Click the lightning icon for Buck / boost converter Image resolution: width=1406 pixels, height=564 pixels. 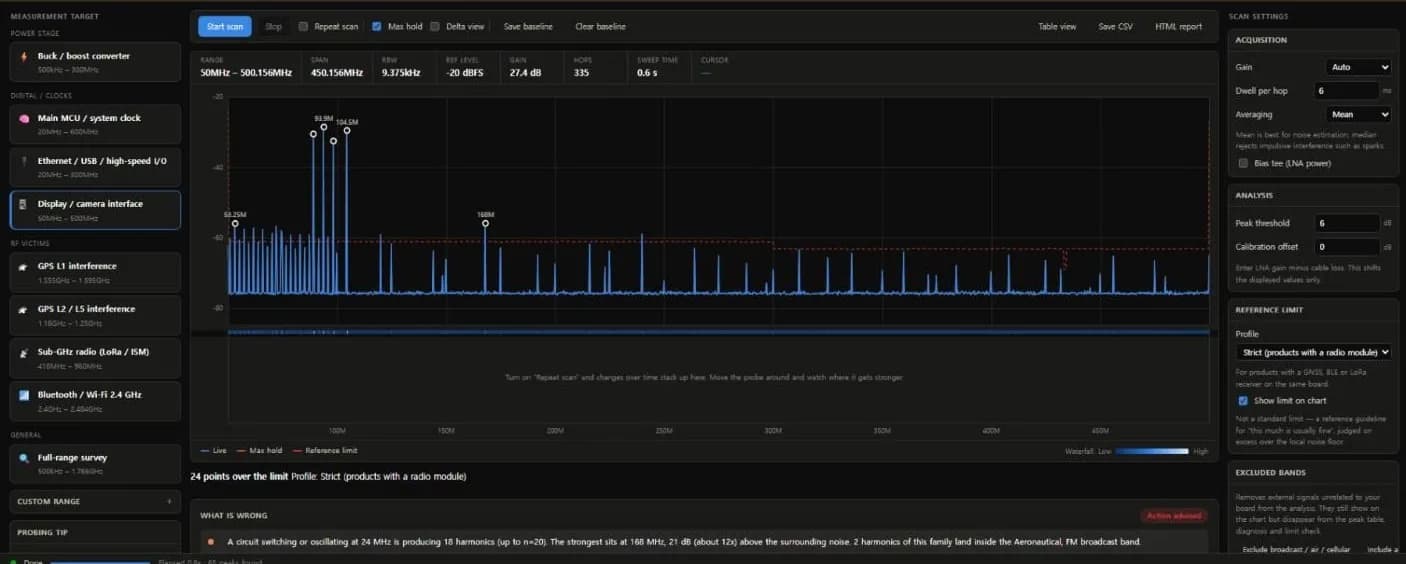(23, 56)
